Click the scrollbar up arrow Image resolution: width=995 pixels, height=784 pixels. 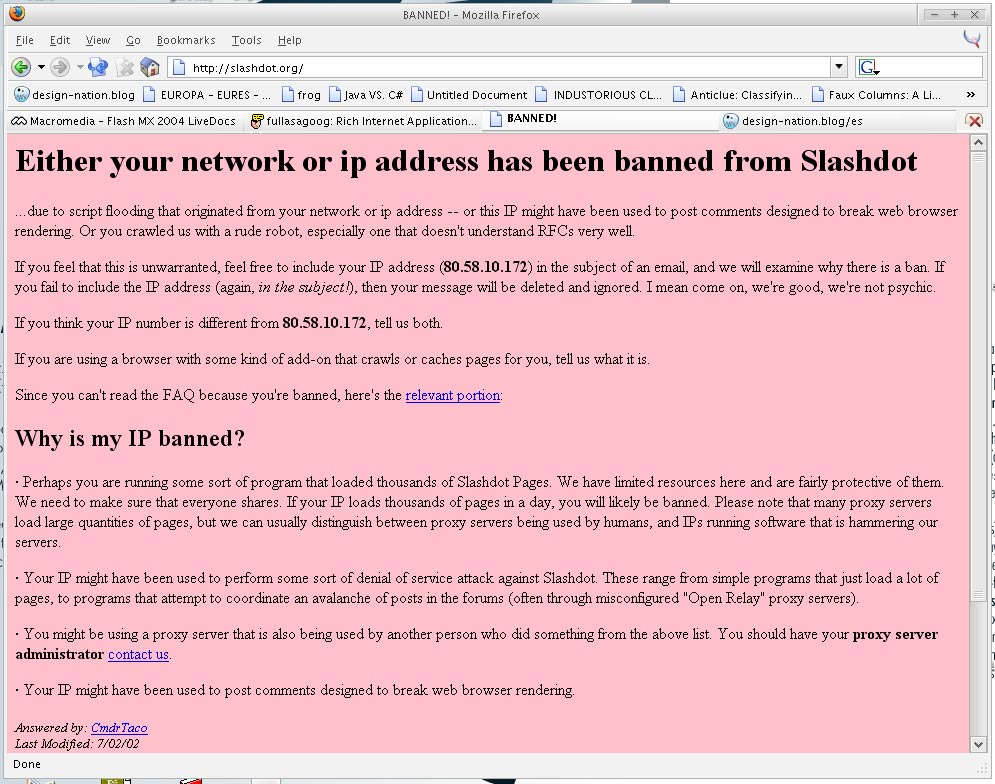click(x=978, y=142)
